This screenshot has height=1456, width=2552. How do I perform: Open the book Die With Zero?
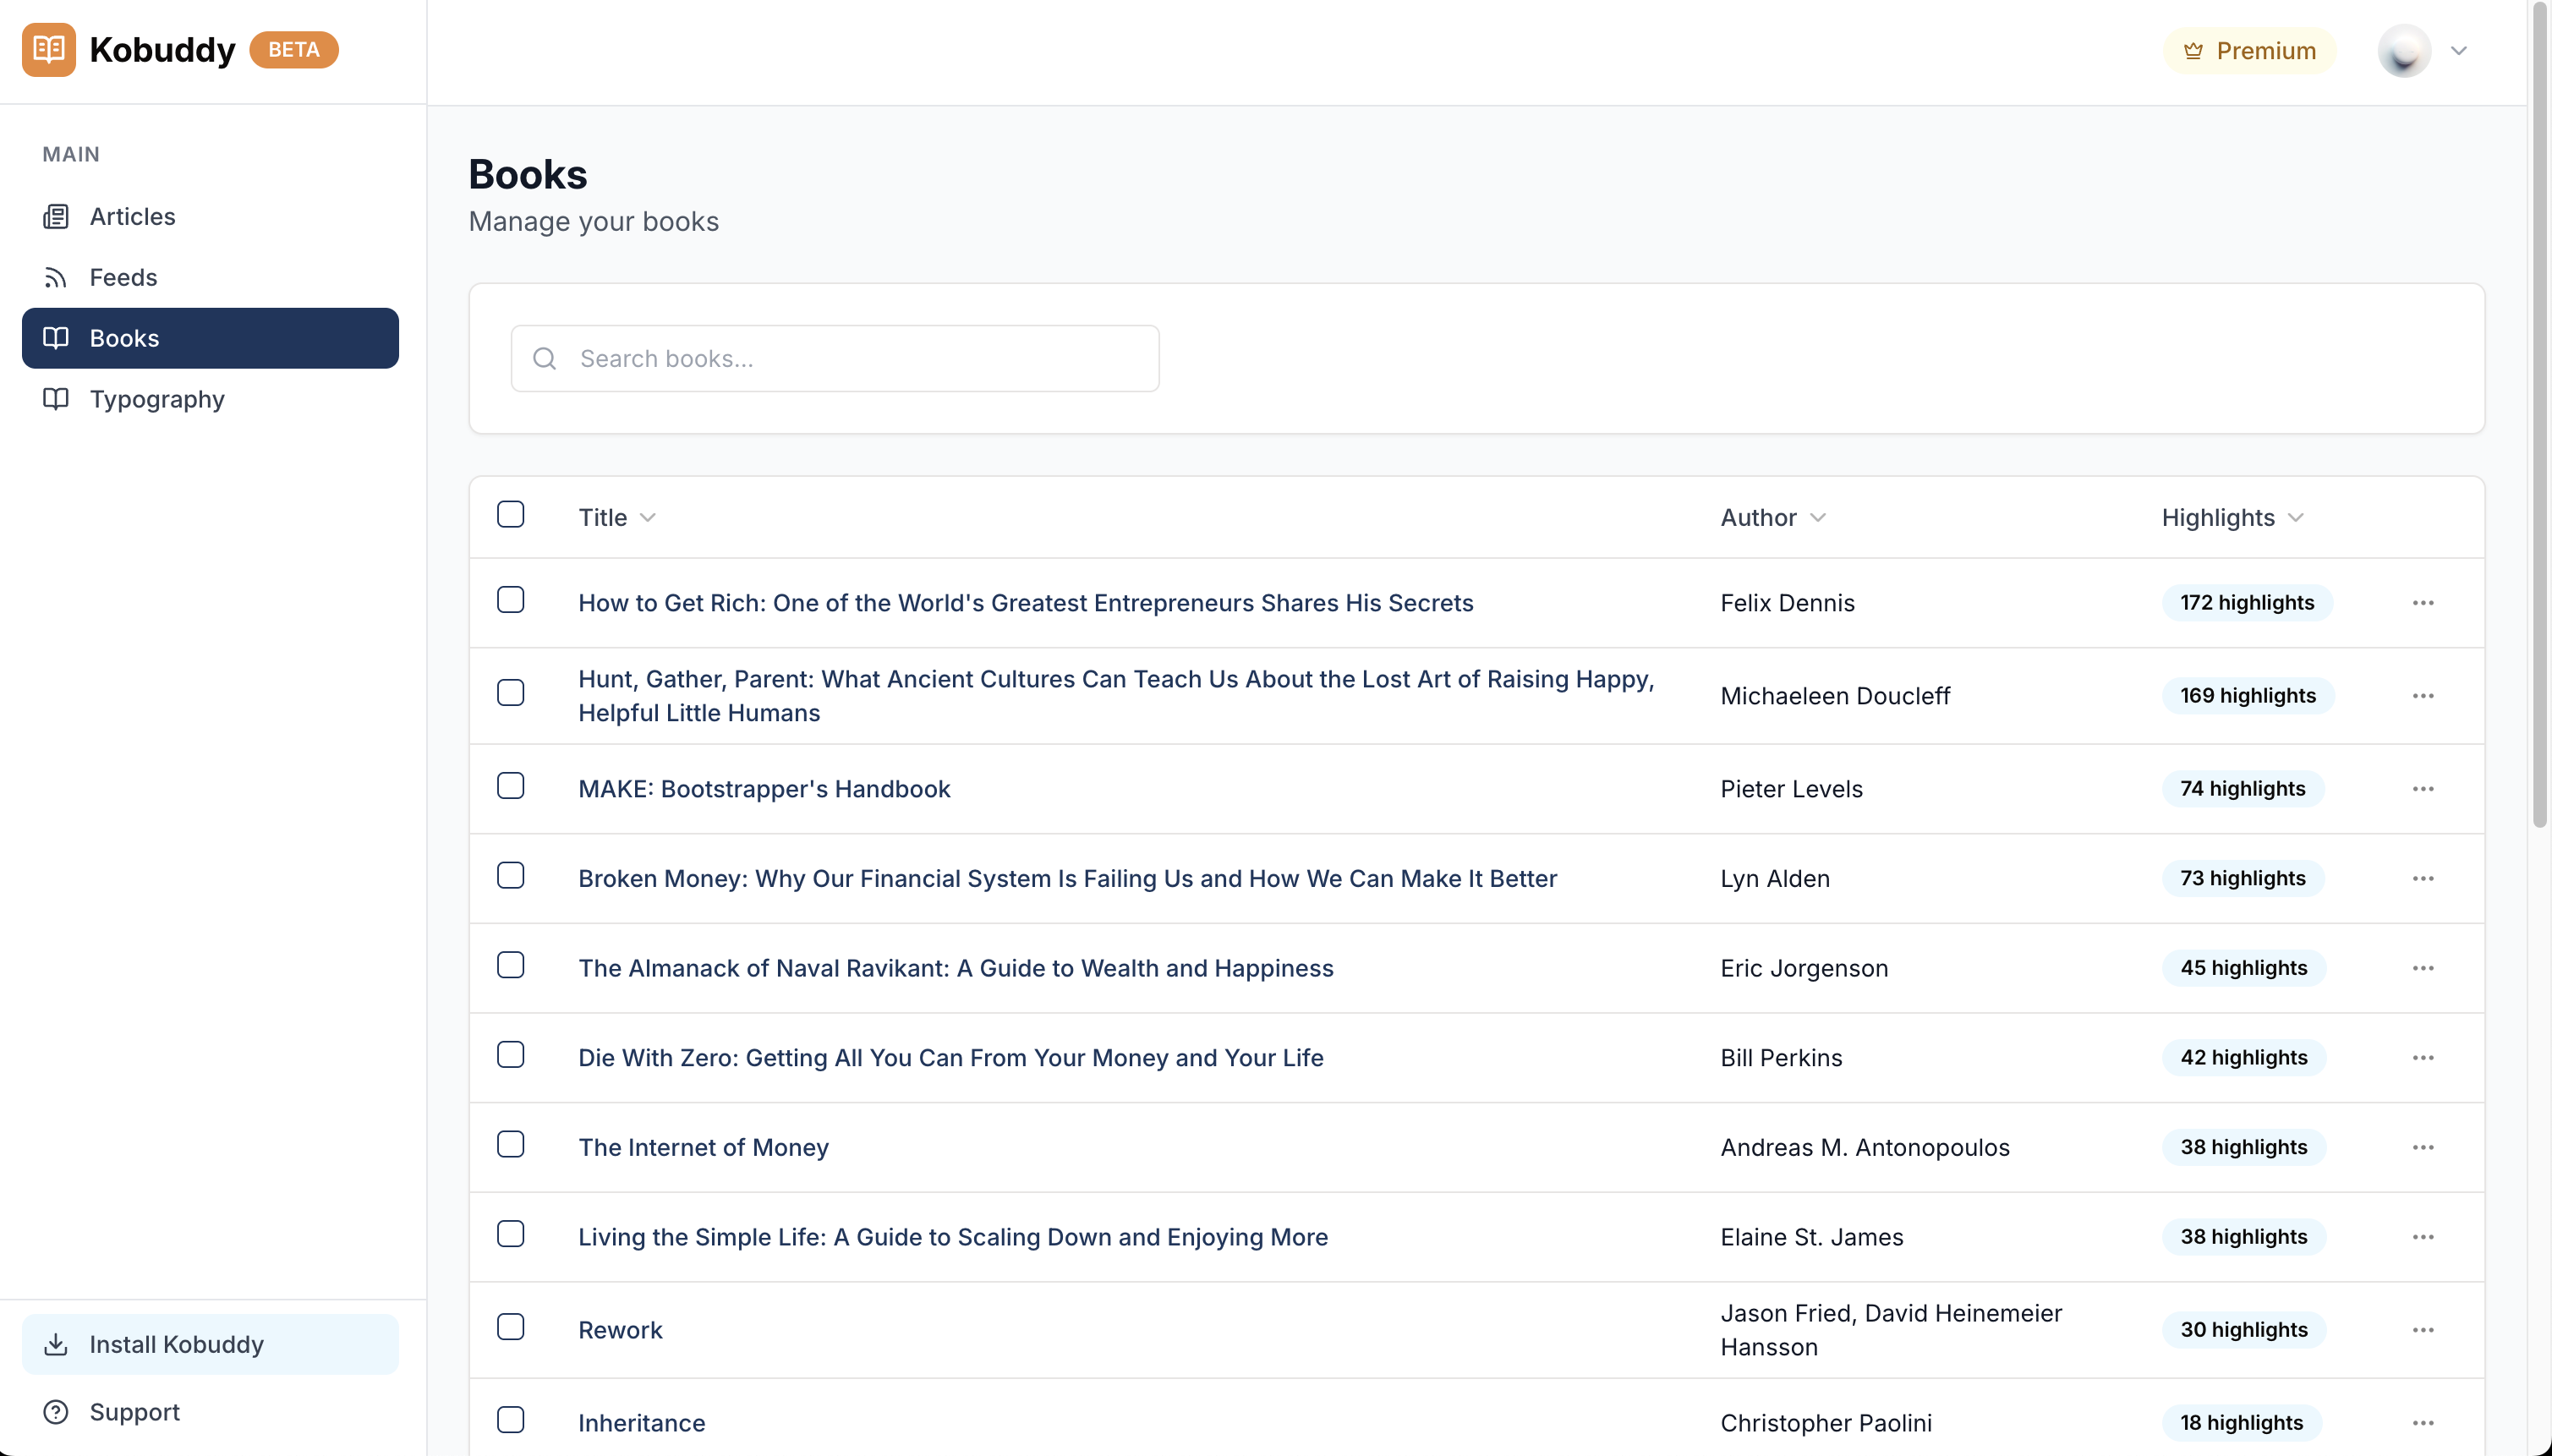coord(950,1057)
